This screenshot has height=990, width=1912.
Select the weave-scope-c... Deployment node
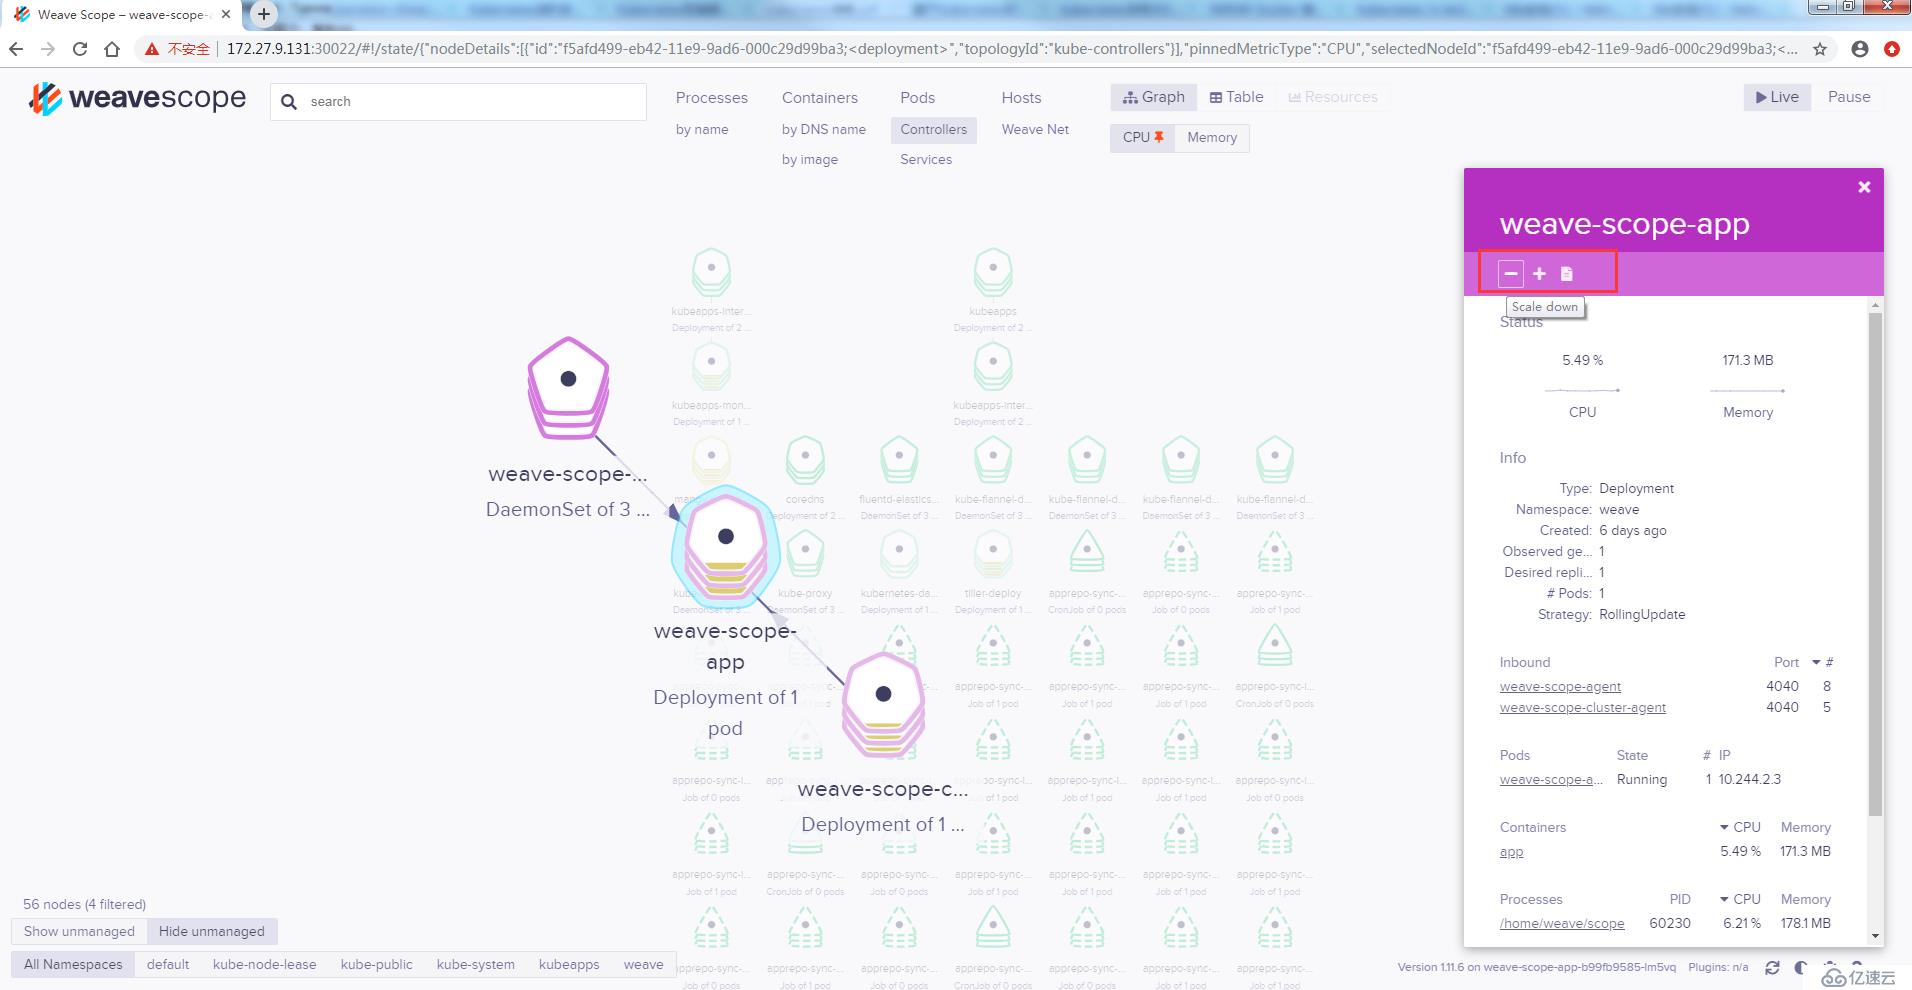pyautogui.click(x=883, y=704)
